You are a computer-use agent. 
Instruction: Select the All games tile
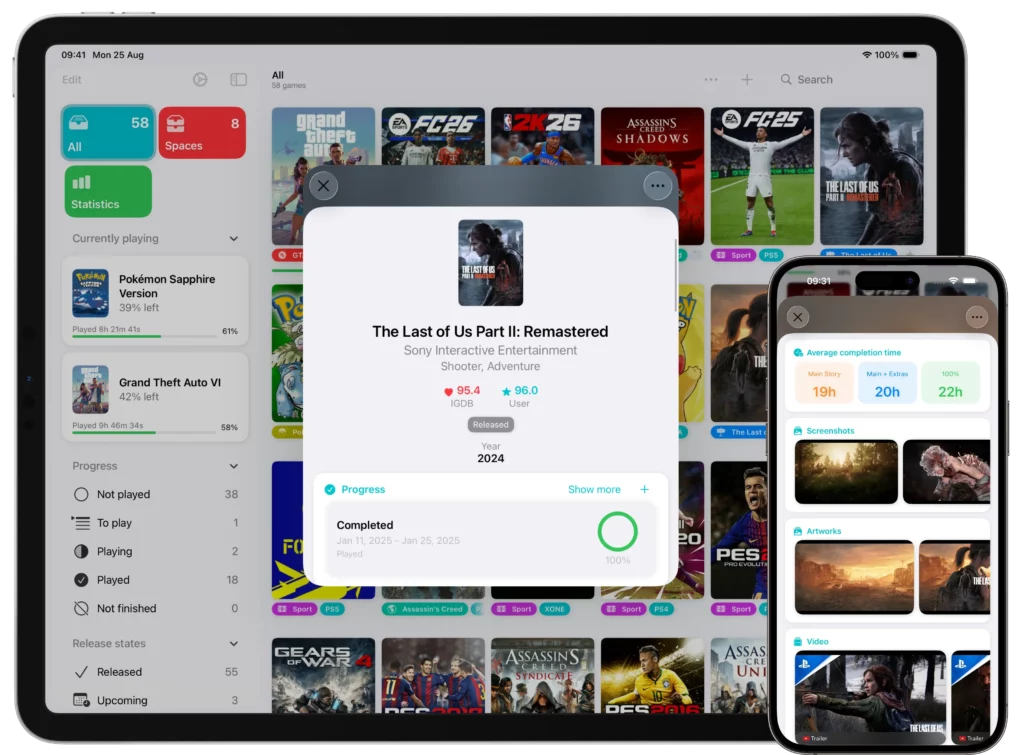tap(108, 133)
